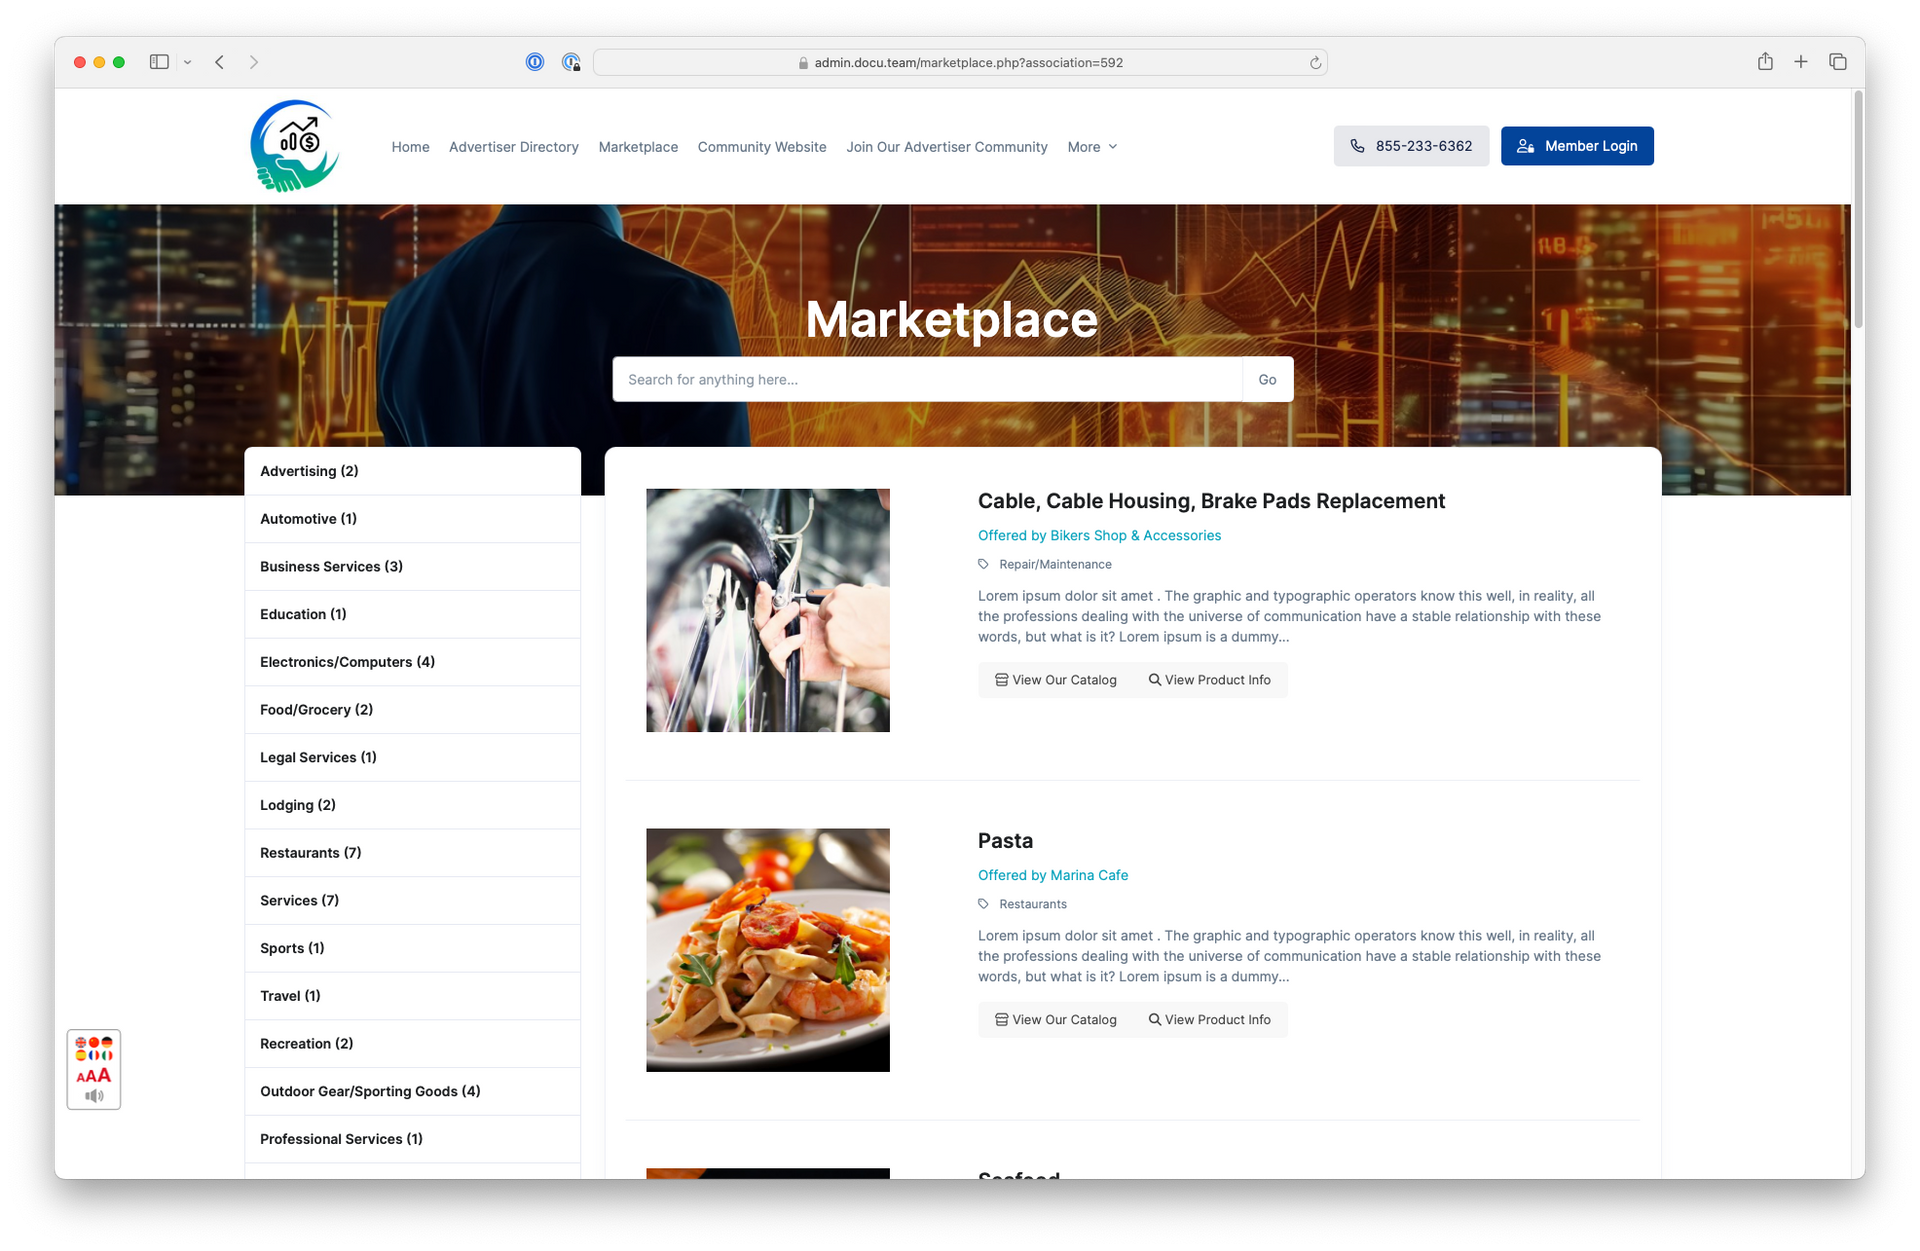Open the Marketplace nav item
This screenshot has width=1920, height=1251.
pos(638,147)
